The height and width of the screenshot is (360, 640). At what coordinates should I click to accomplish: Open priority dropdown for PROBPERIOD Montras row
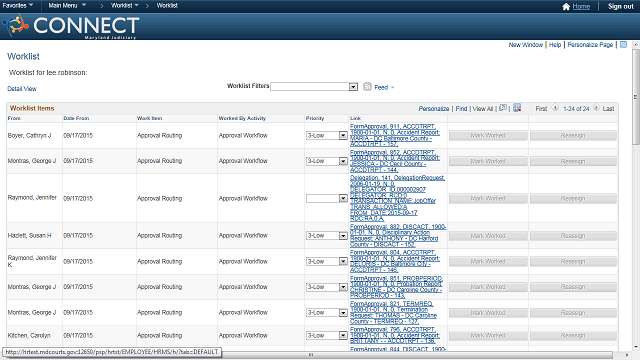327,287
